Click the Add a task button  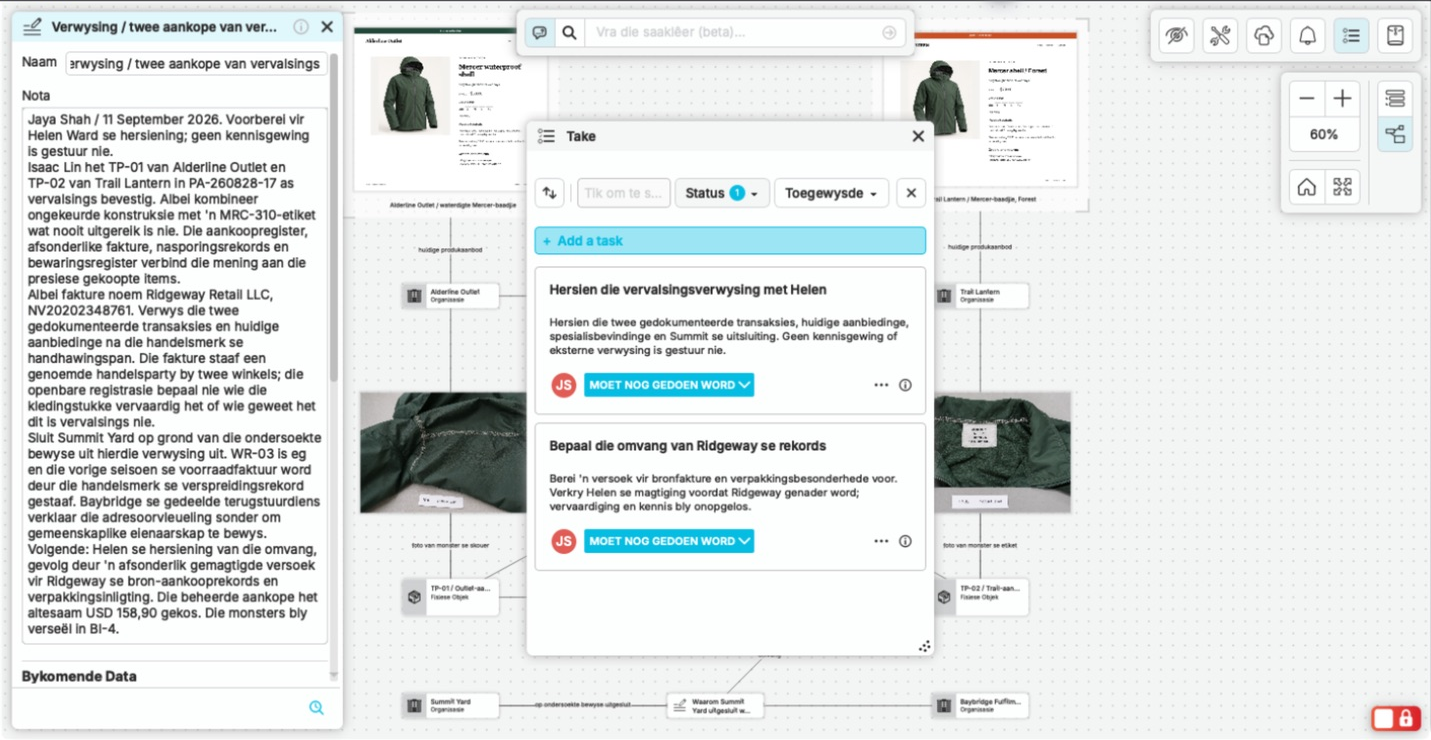(730, 241)
